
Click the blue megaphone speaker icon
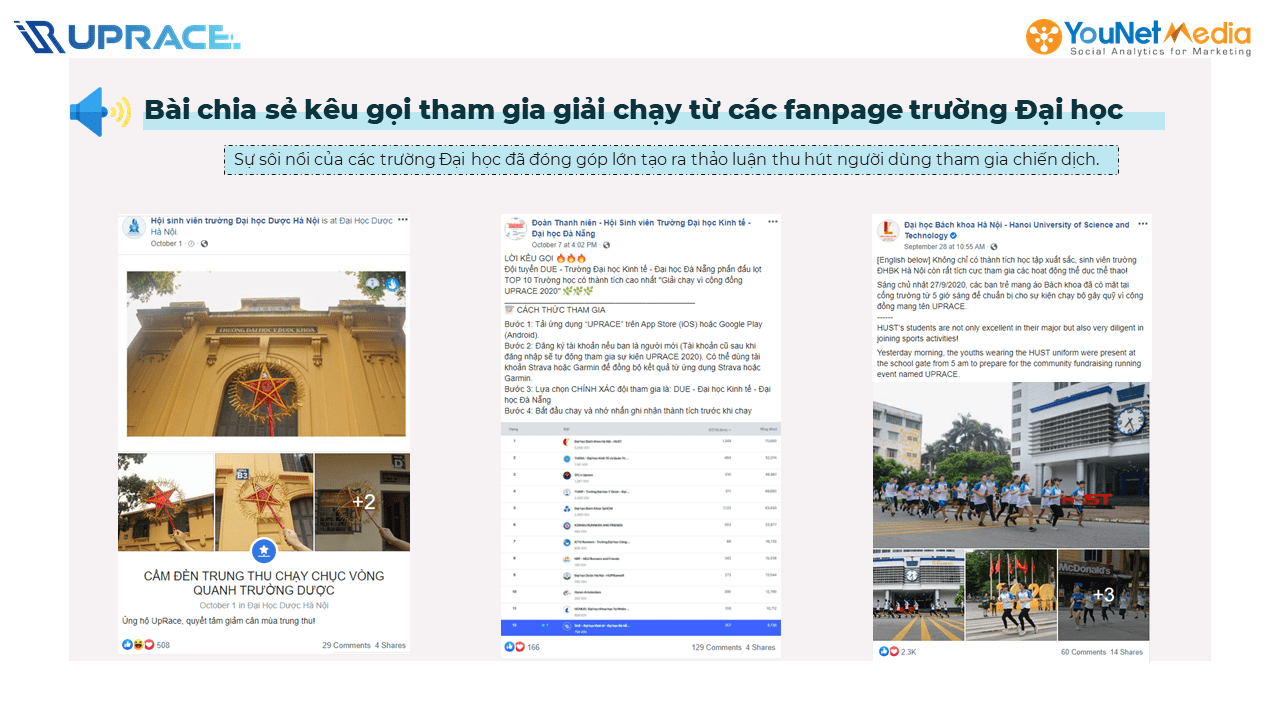tap(100, 112)
